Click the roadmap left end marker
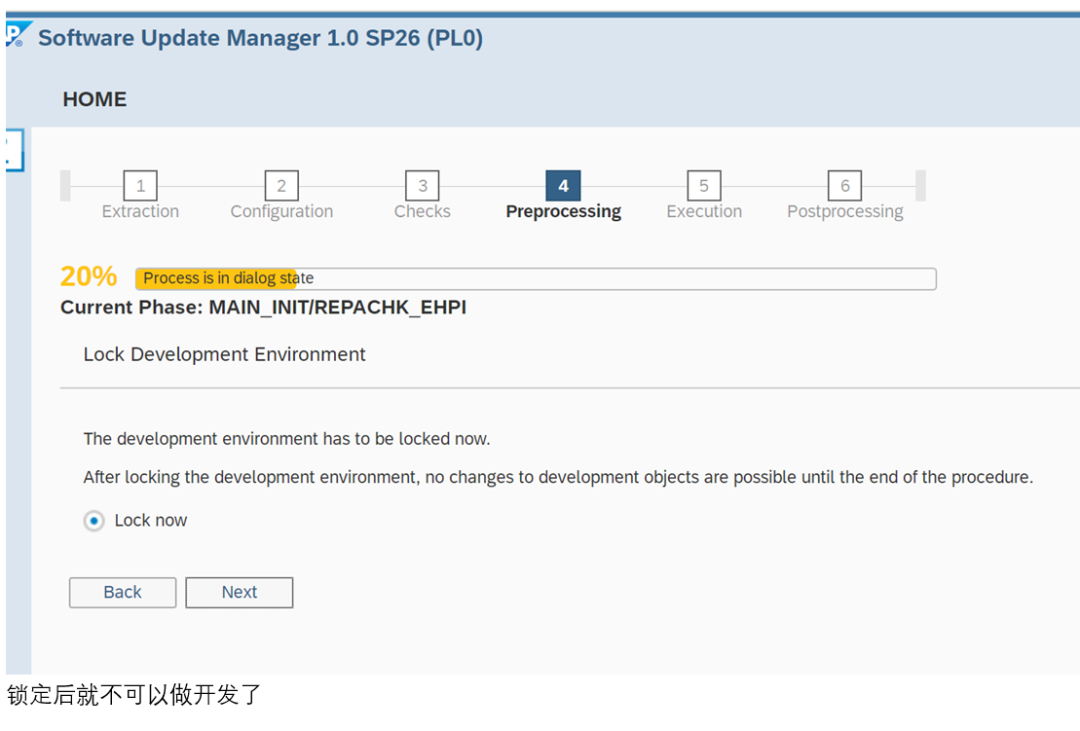The height and width of the screenshot is (731, 1080). 65,186
